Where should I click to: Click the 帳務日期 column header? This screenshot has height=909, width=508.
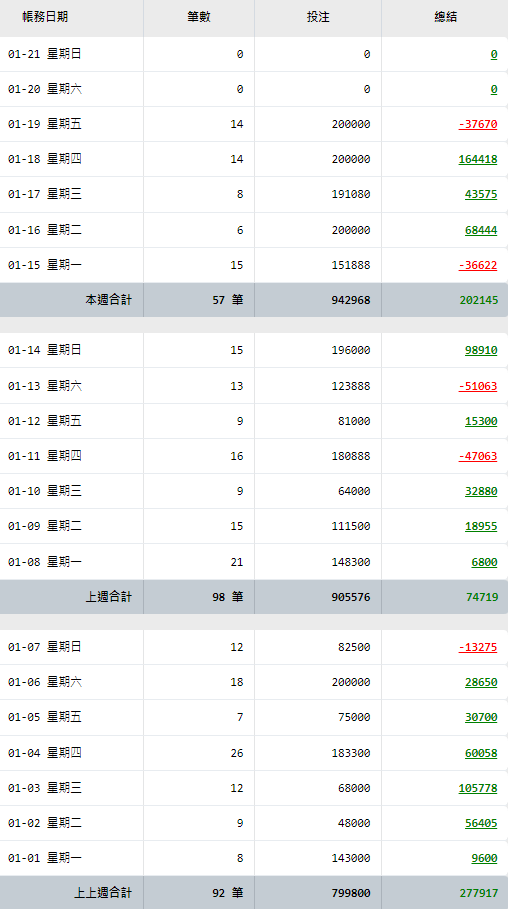45,17
